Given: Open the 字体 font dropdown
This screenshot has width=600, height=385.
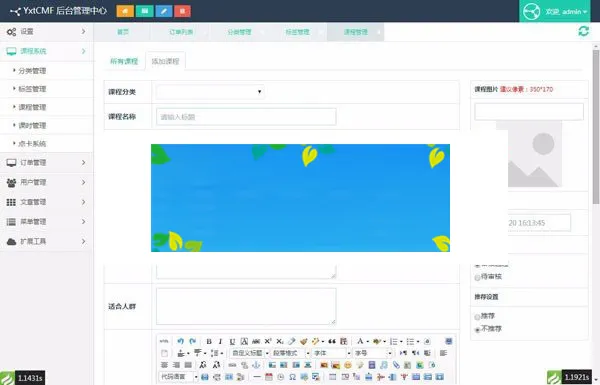Looking at the screenshot, I should (331, 353).
